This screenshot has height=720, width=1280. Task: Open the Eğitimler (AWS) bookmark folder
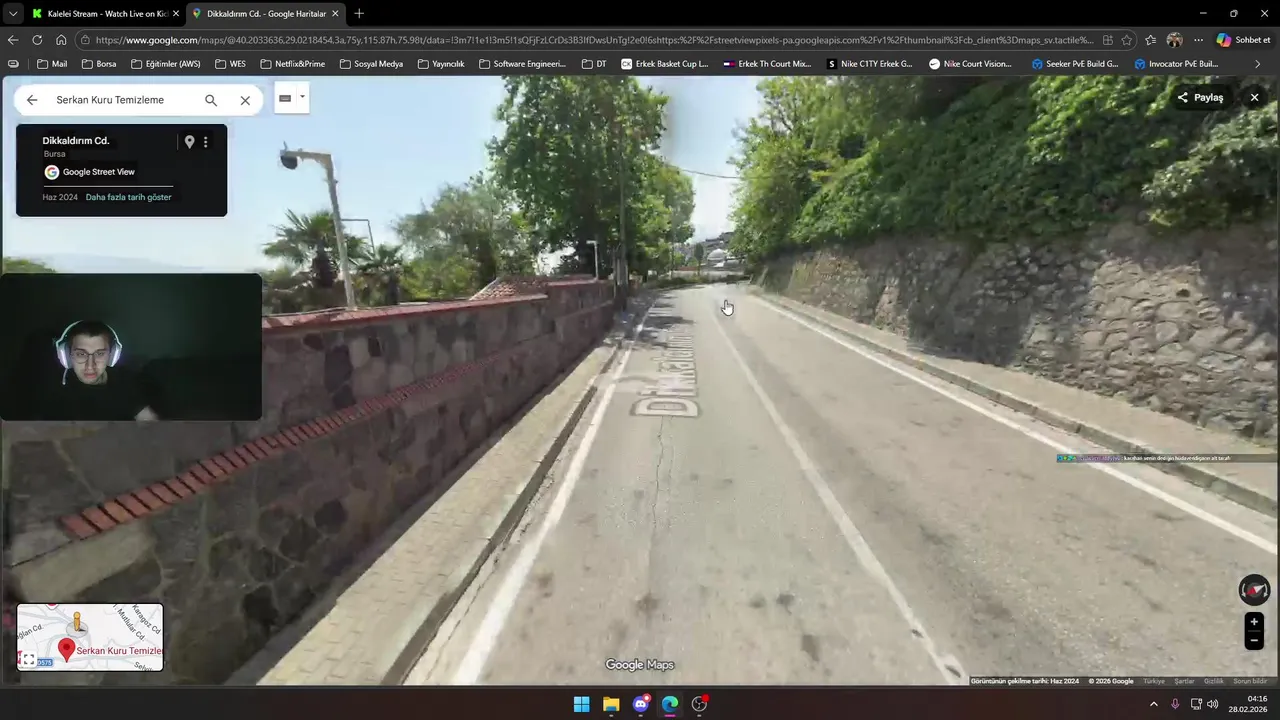coord(164,64)
